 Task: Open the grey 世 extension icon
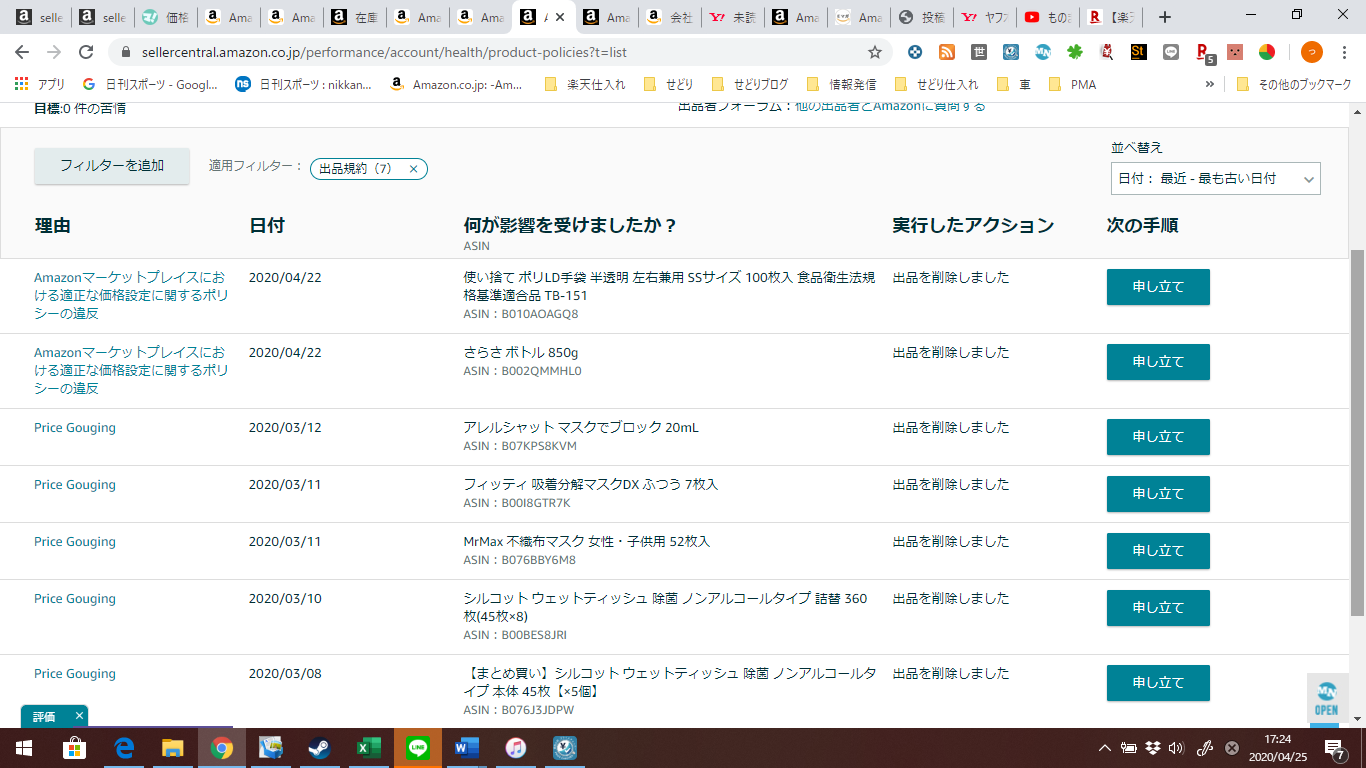coord(979,52)
